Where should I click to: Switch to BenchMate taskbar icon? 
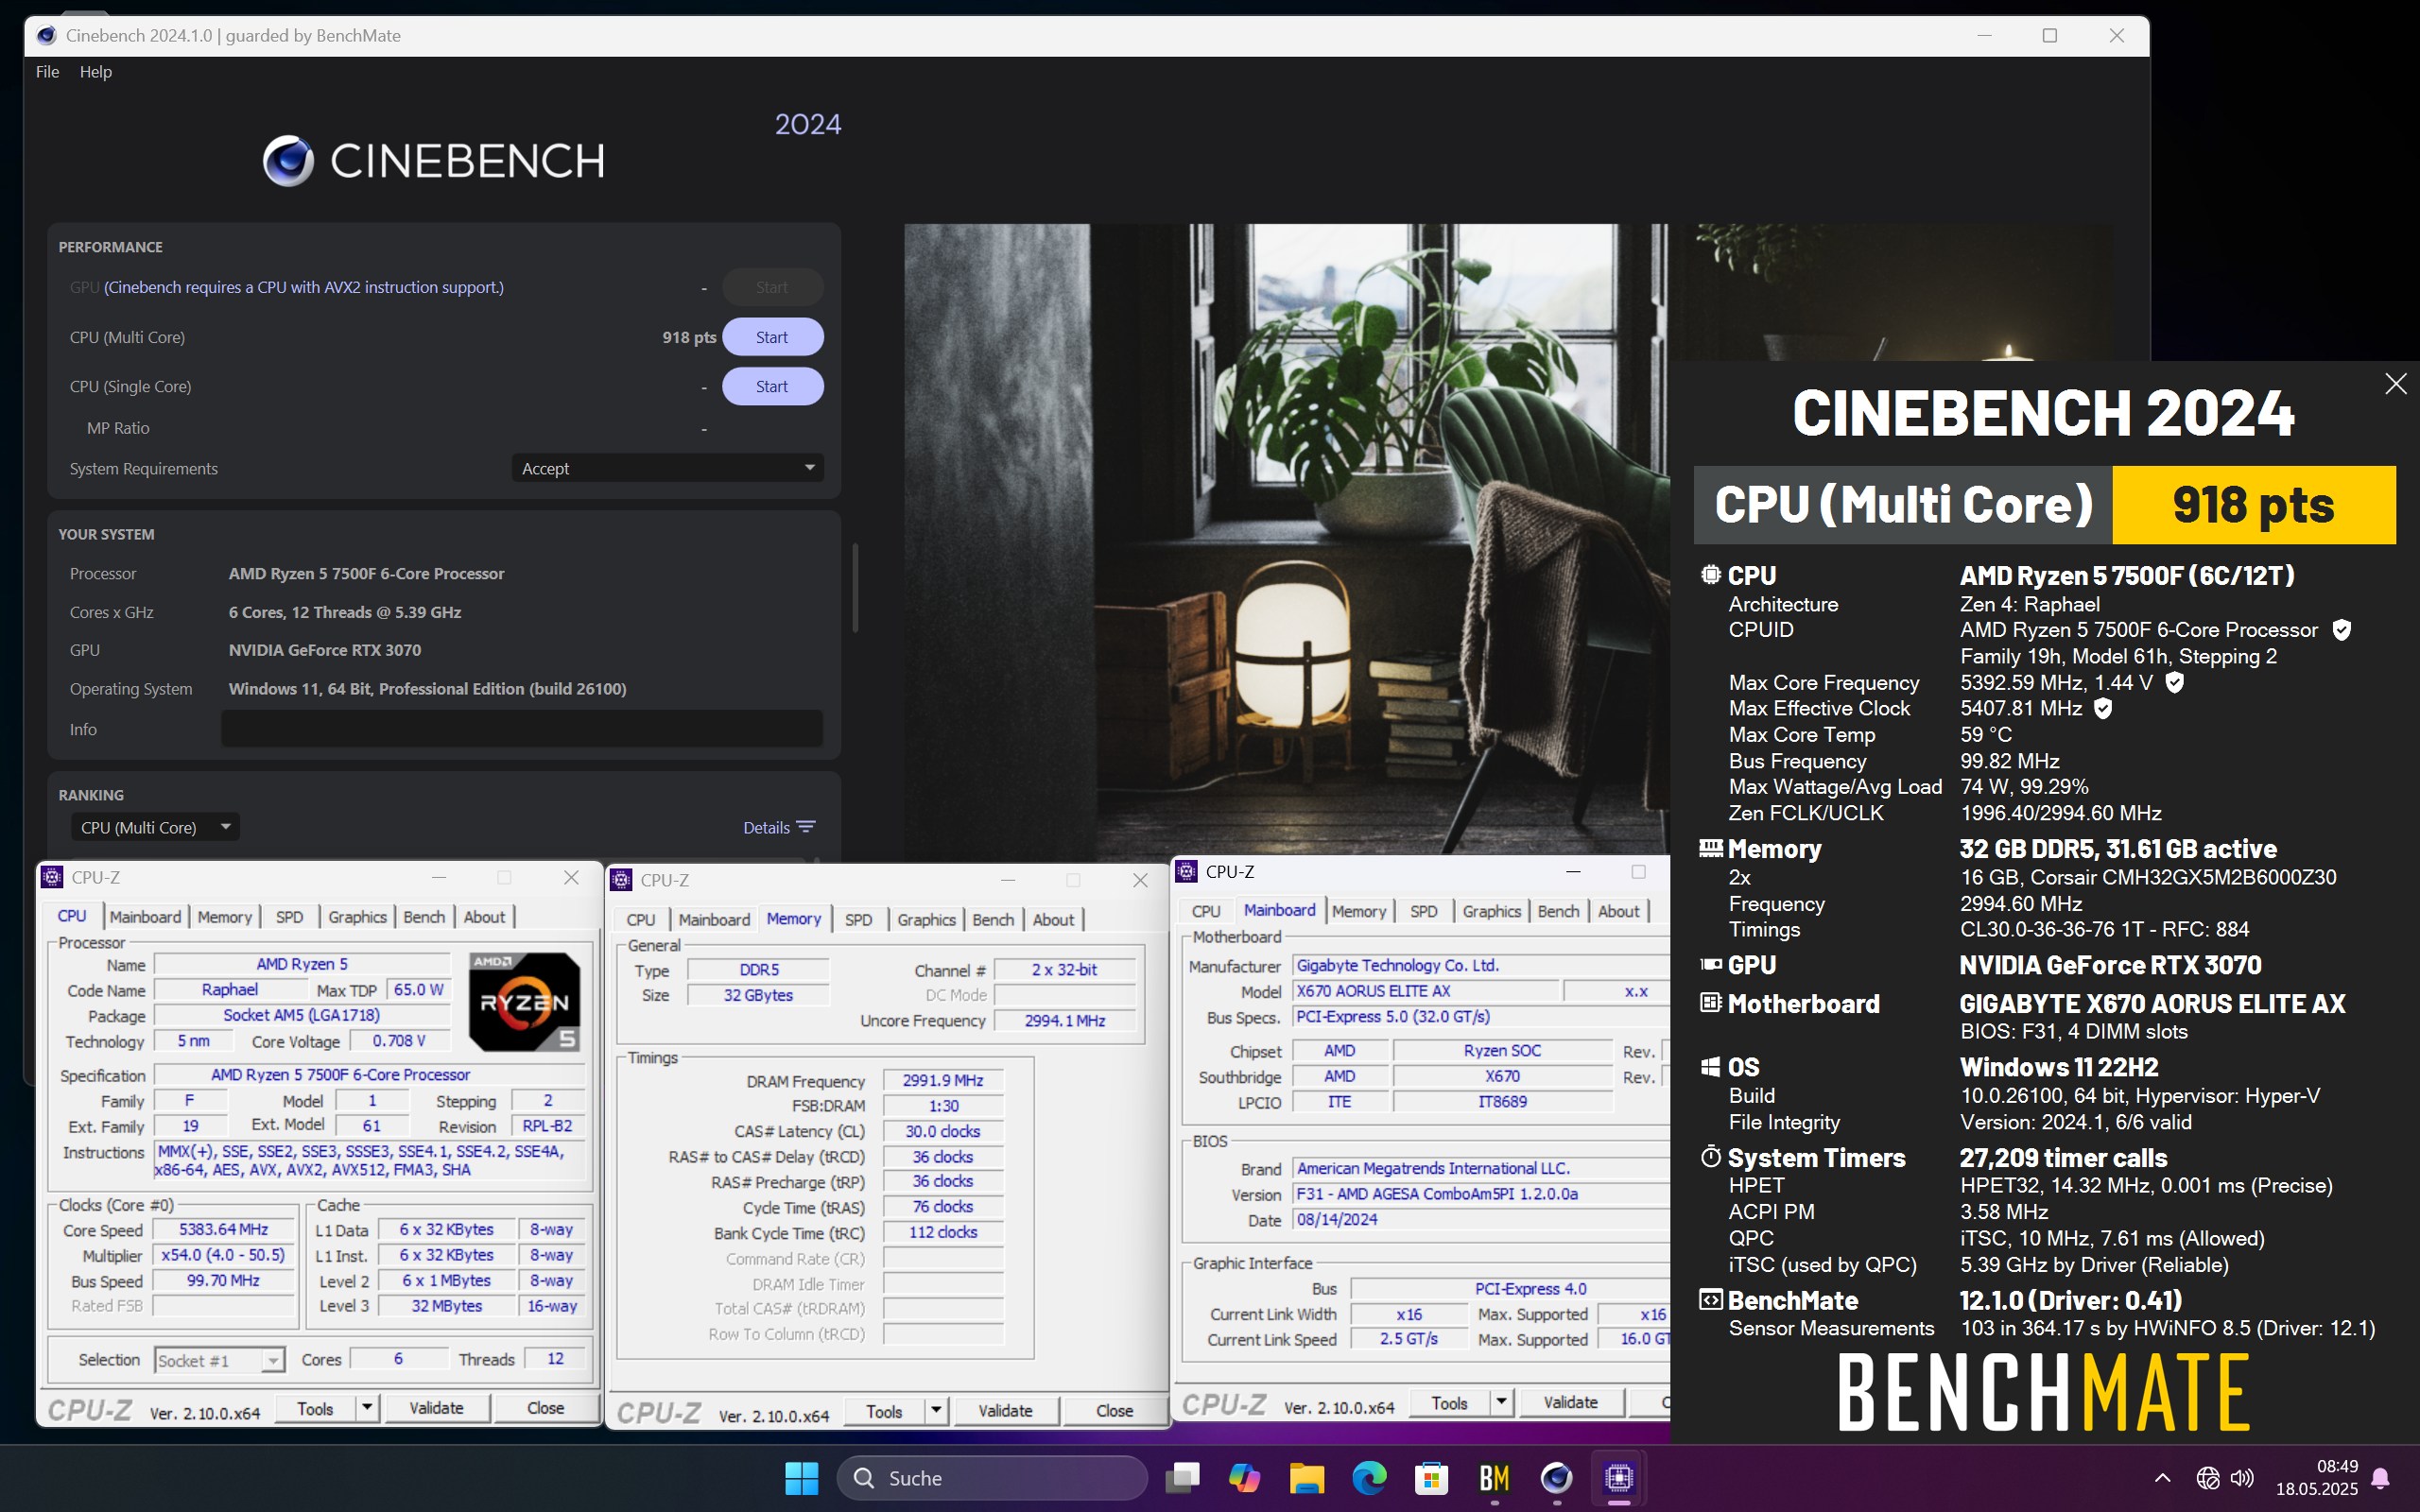click(x=1494, y=1477)
